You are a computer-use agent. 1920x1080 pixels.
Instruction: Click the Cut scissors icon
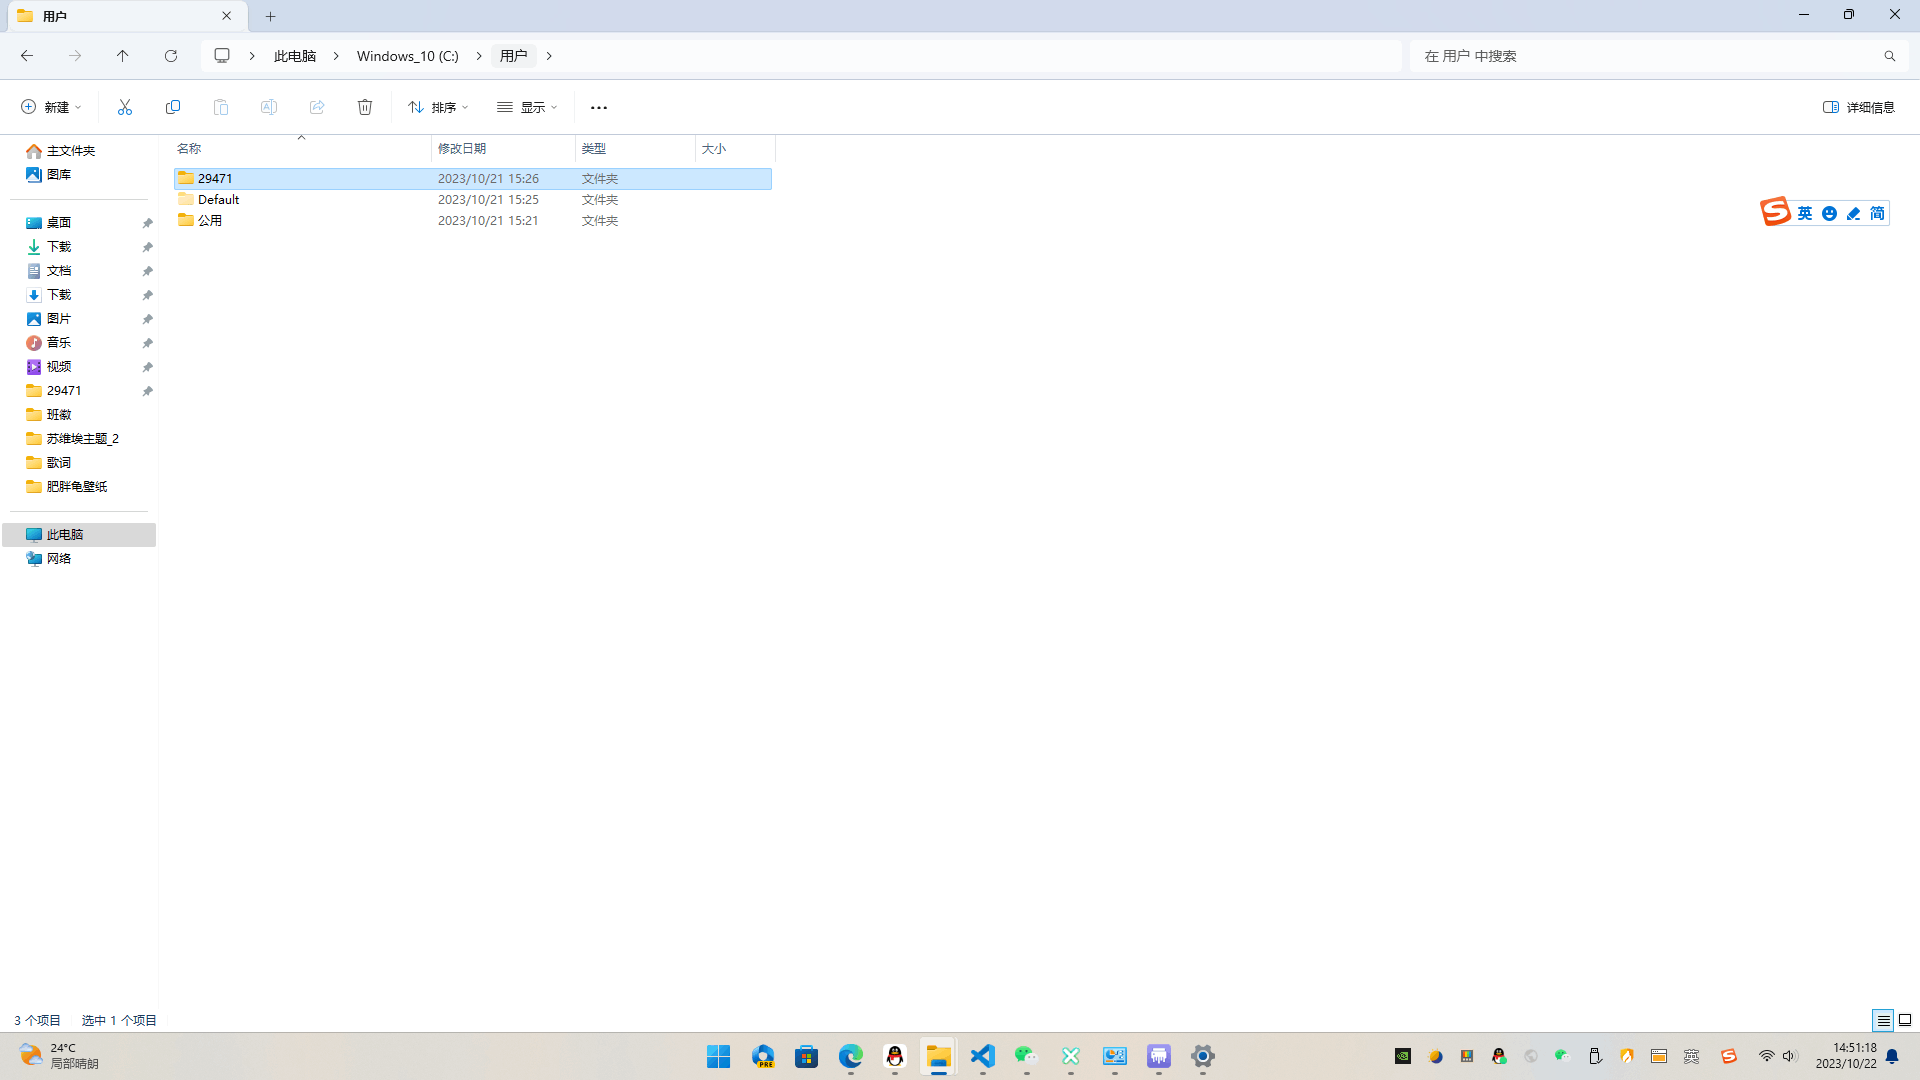click(x=125, y=107)
